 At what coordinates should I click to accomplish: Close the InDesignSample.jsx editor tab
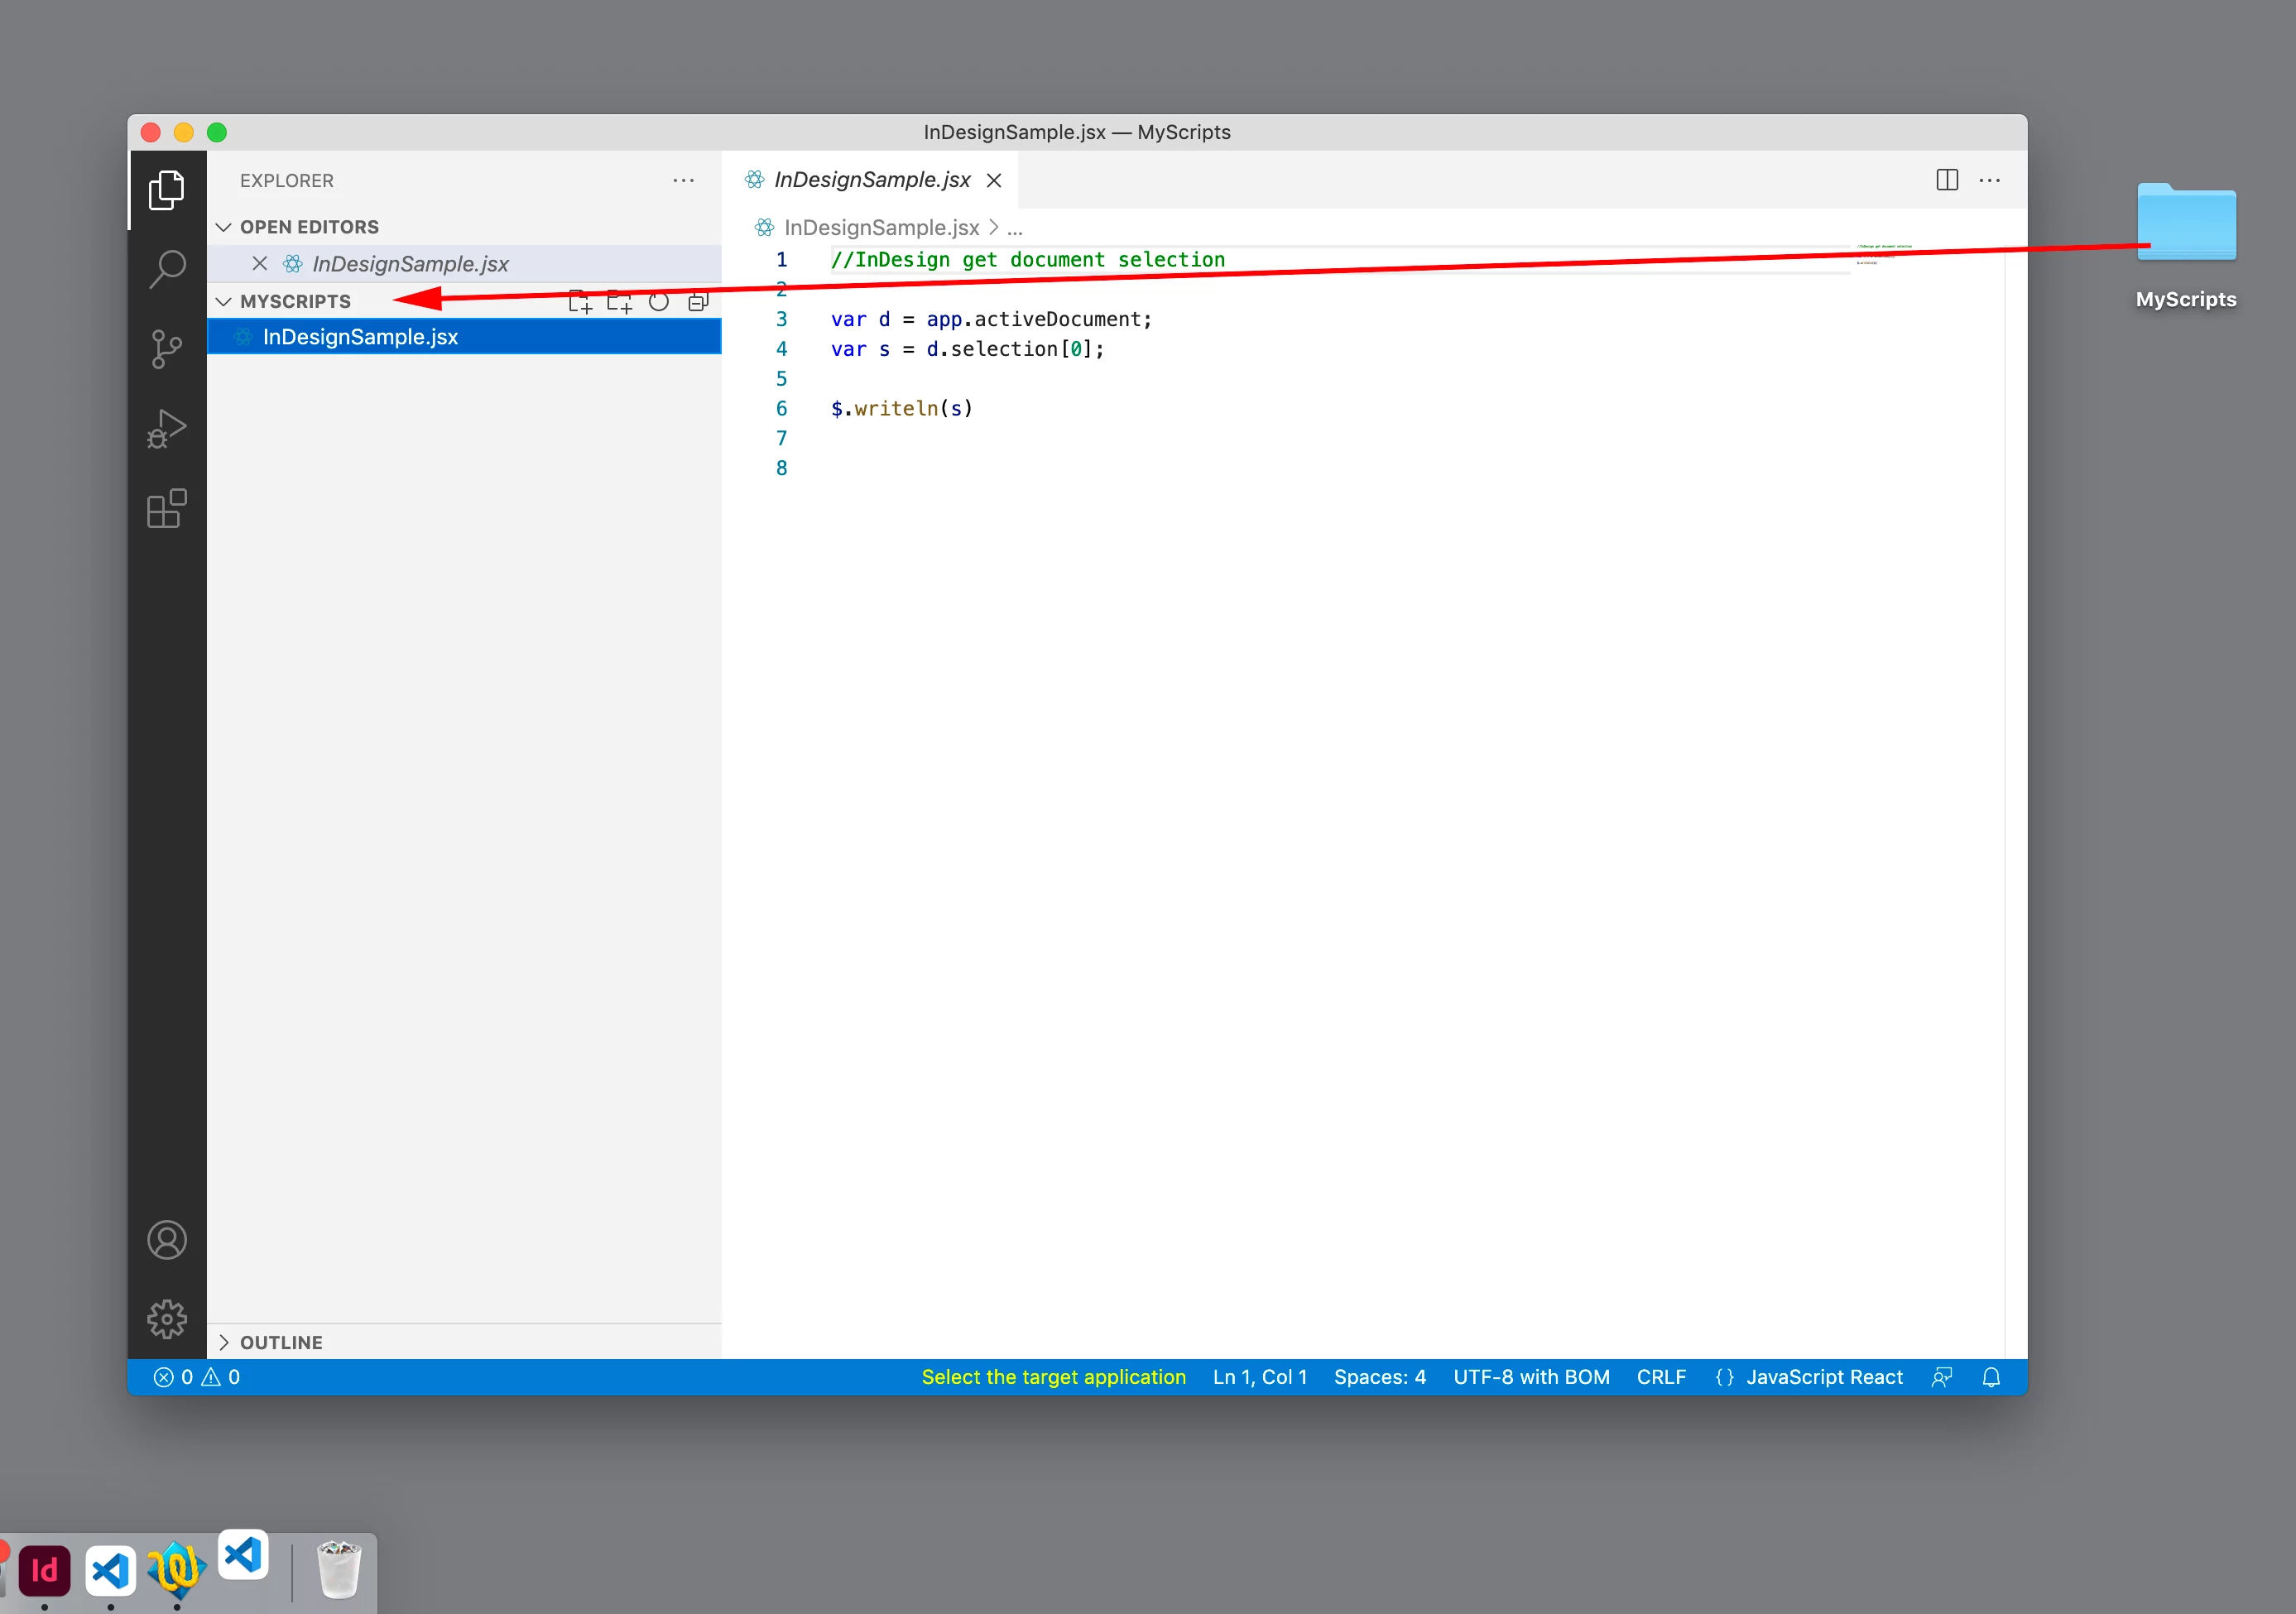994,180
